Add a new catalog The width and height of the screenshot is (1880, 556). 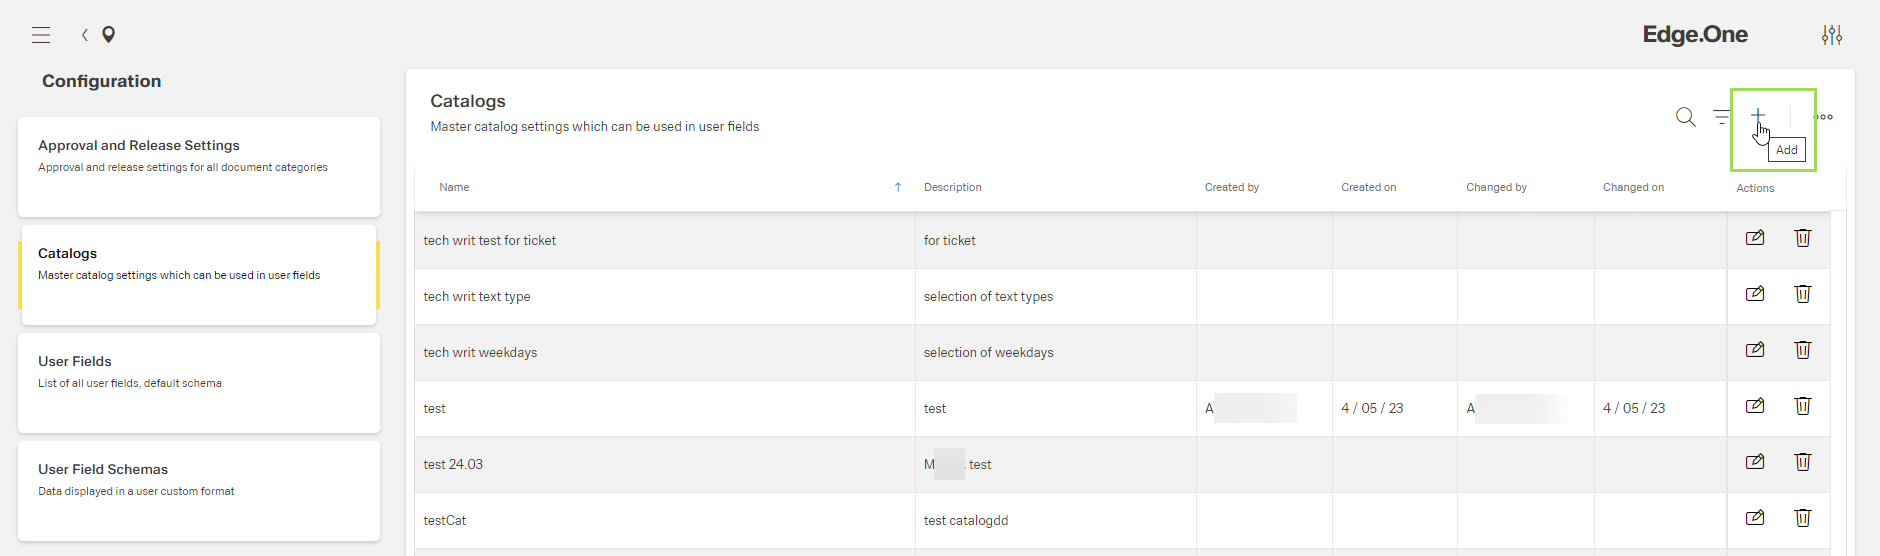[x=1758, y=116]
